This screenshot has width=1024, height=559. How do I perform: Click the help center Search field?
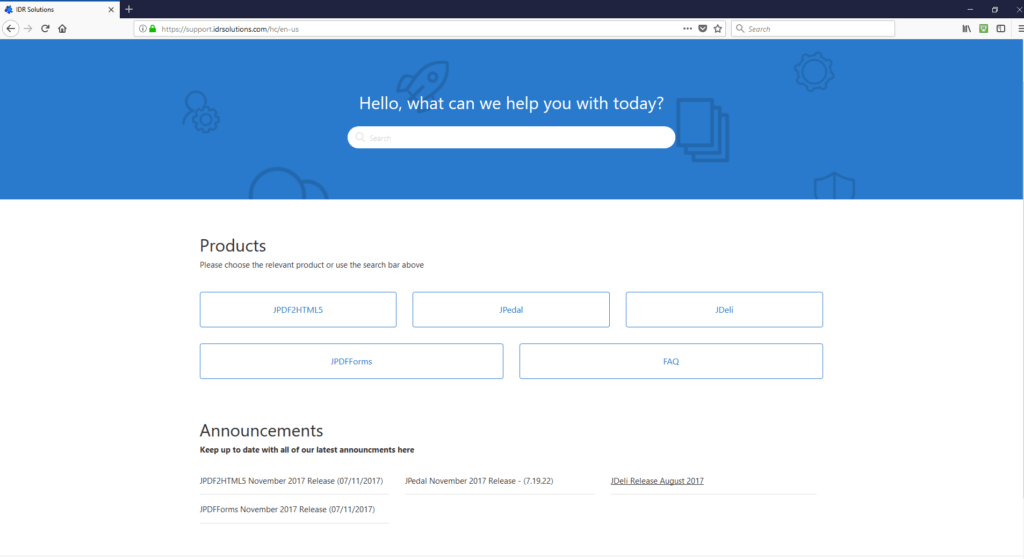511,138
